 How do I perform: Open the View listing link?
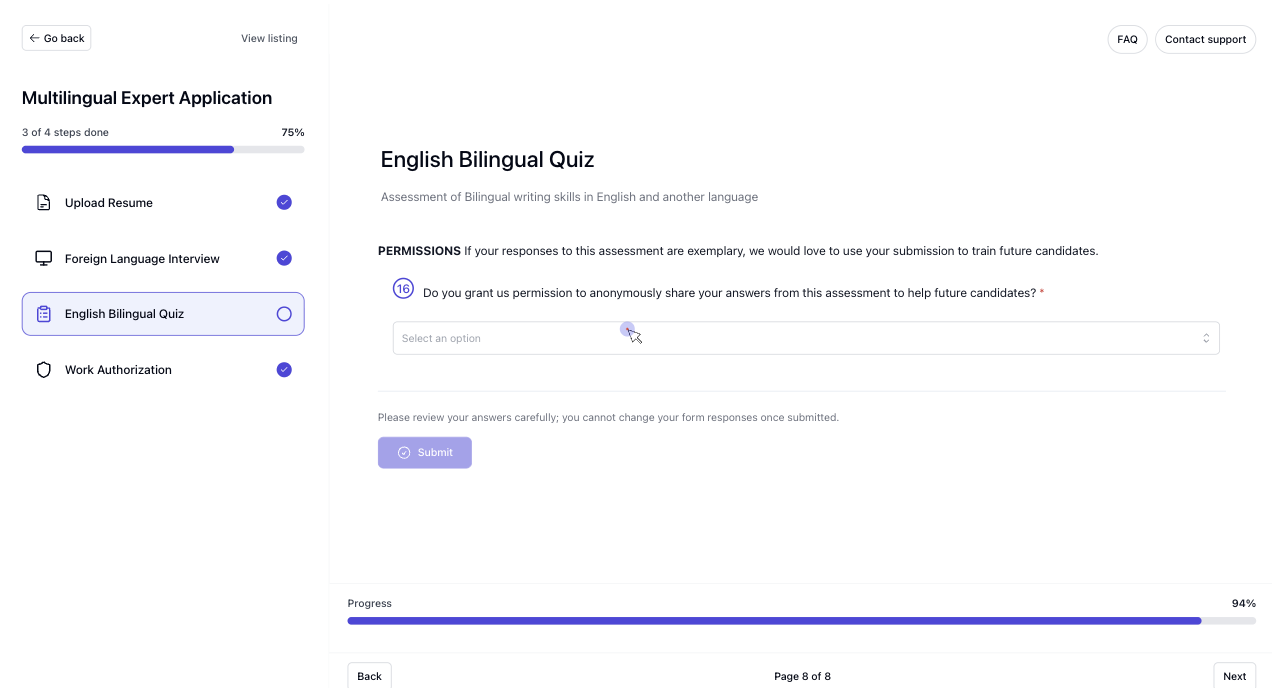pos(269,38)
